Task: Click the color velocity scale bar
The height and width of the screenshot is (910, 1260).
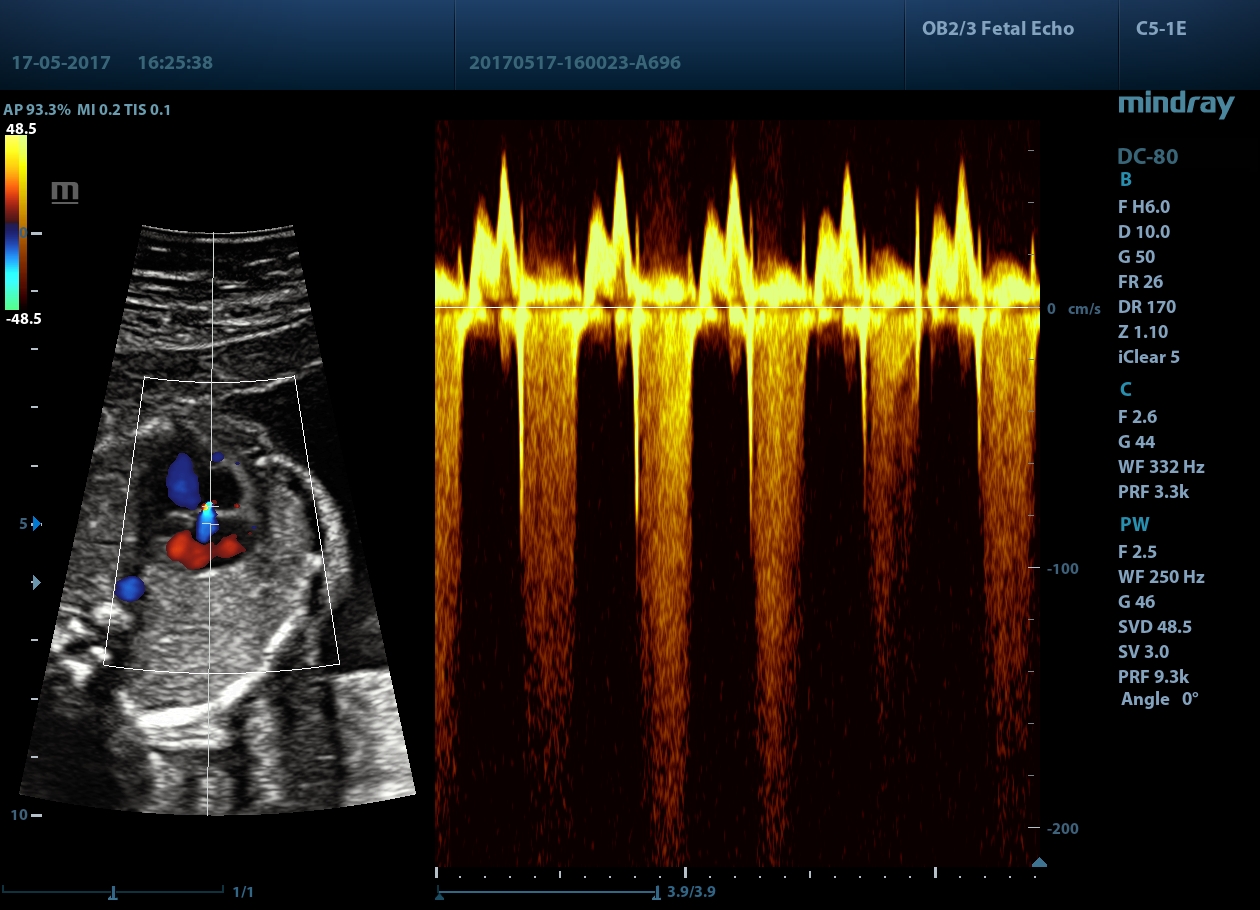Action: [15, 222]
